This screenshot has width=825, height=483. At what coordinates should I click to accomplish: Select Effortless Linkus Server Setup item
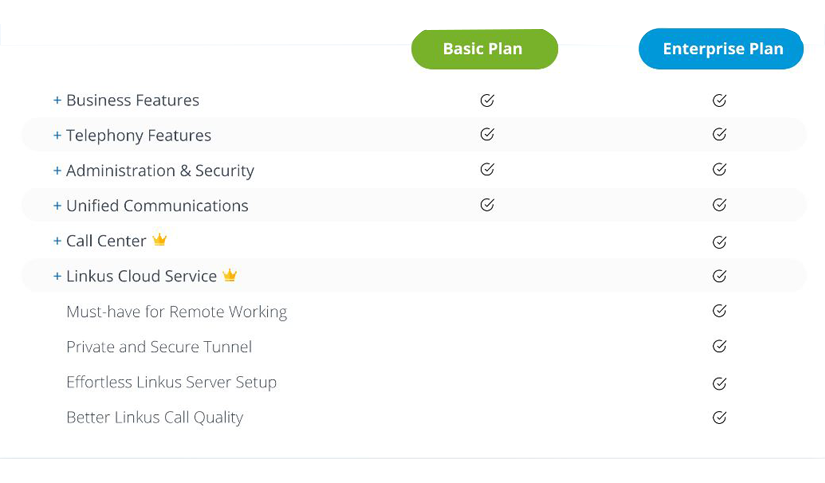point(171,382)
